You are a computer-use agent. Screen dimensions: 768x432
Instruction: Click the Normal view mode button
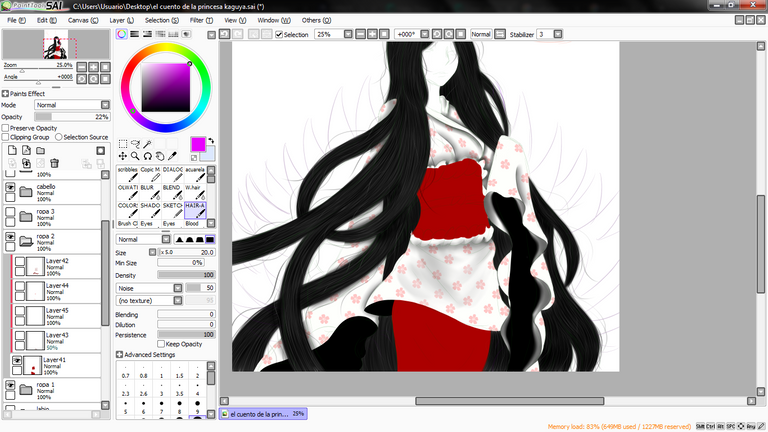click(480, 34)
